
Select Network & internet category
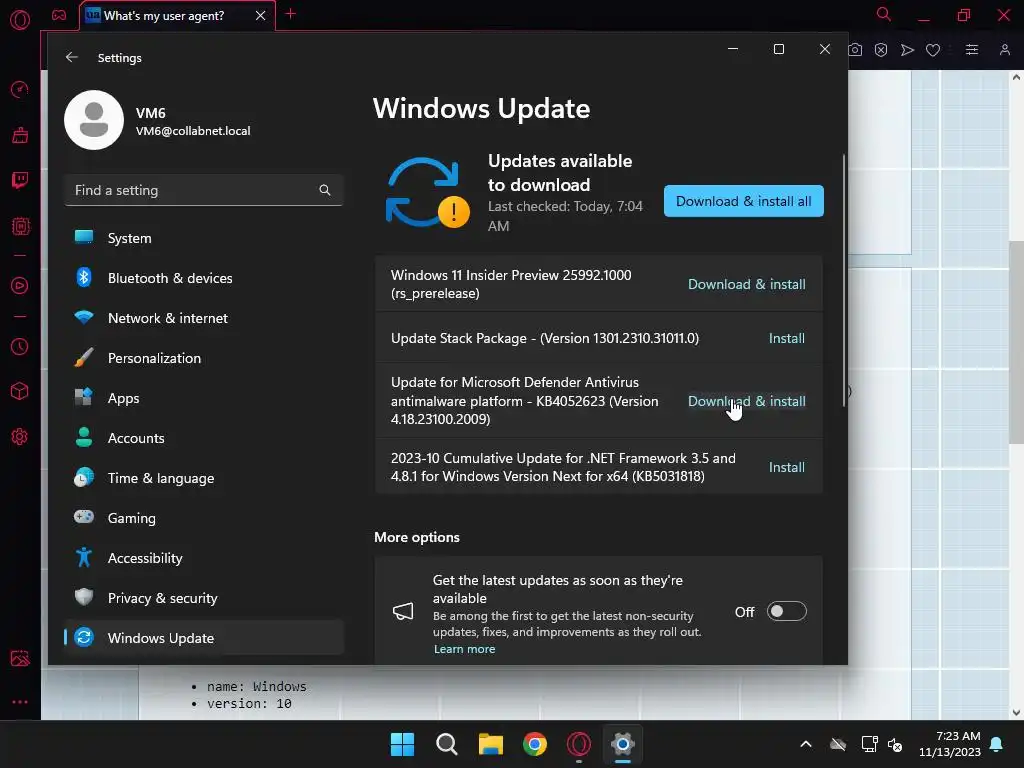[x=204, y=318]
